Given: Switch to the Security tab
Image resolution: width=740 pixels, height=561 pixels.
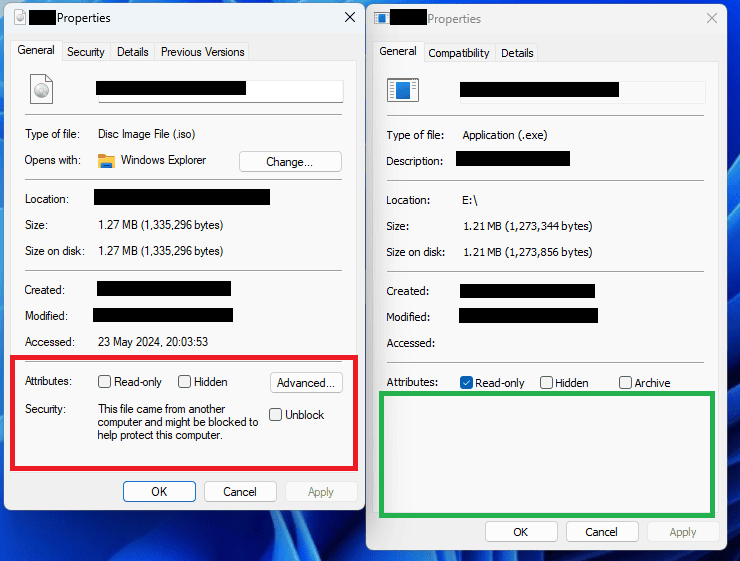Looking at the screenshot, I should 85,52.
